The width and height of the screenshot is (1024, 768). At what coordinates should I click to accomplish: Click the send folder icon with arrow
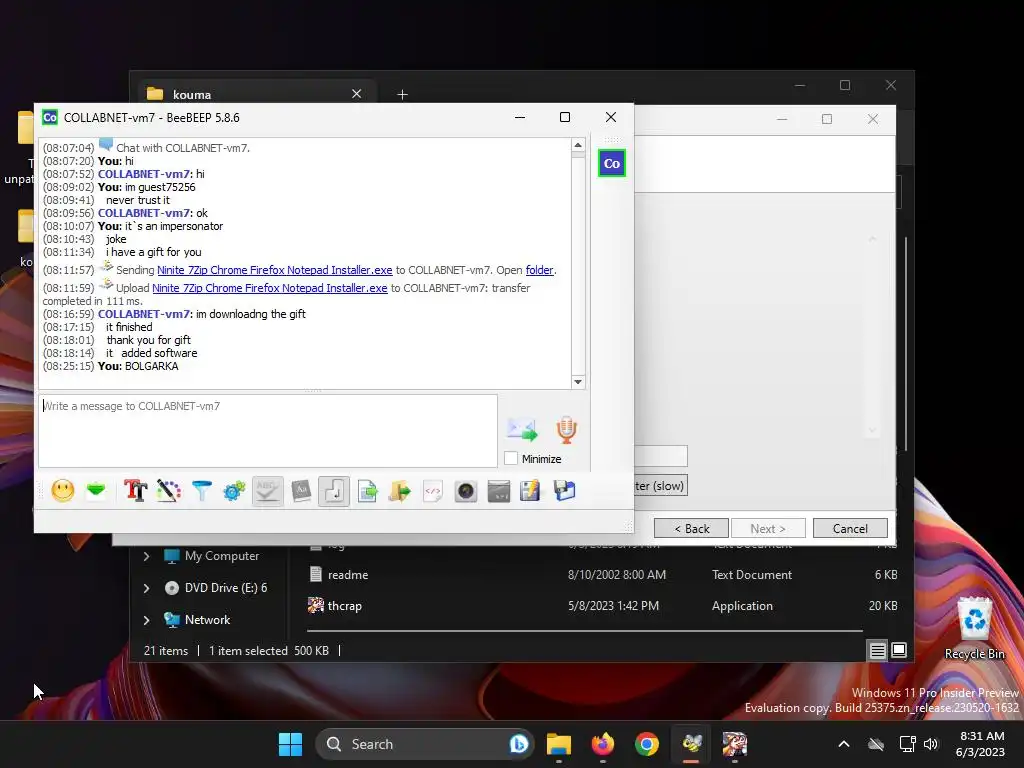(x=400, y=490)
